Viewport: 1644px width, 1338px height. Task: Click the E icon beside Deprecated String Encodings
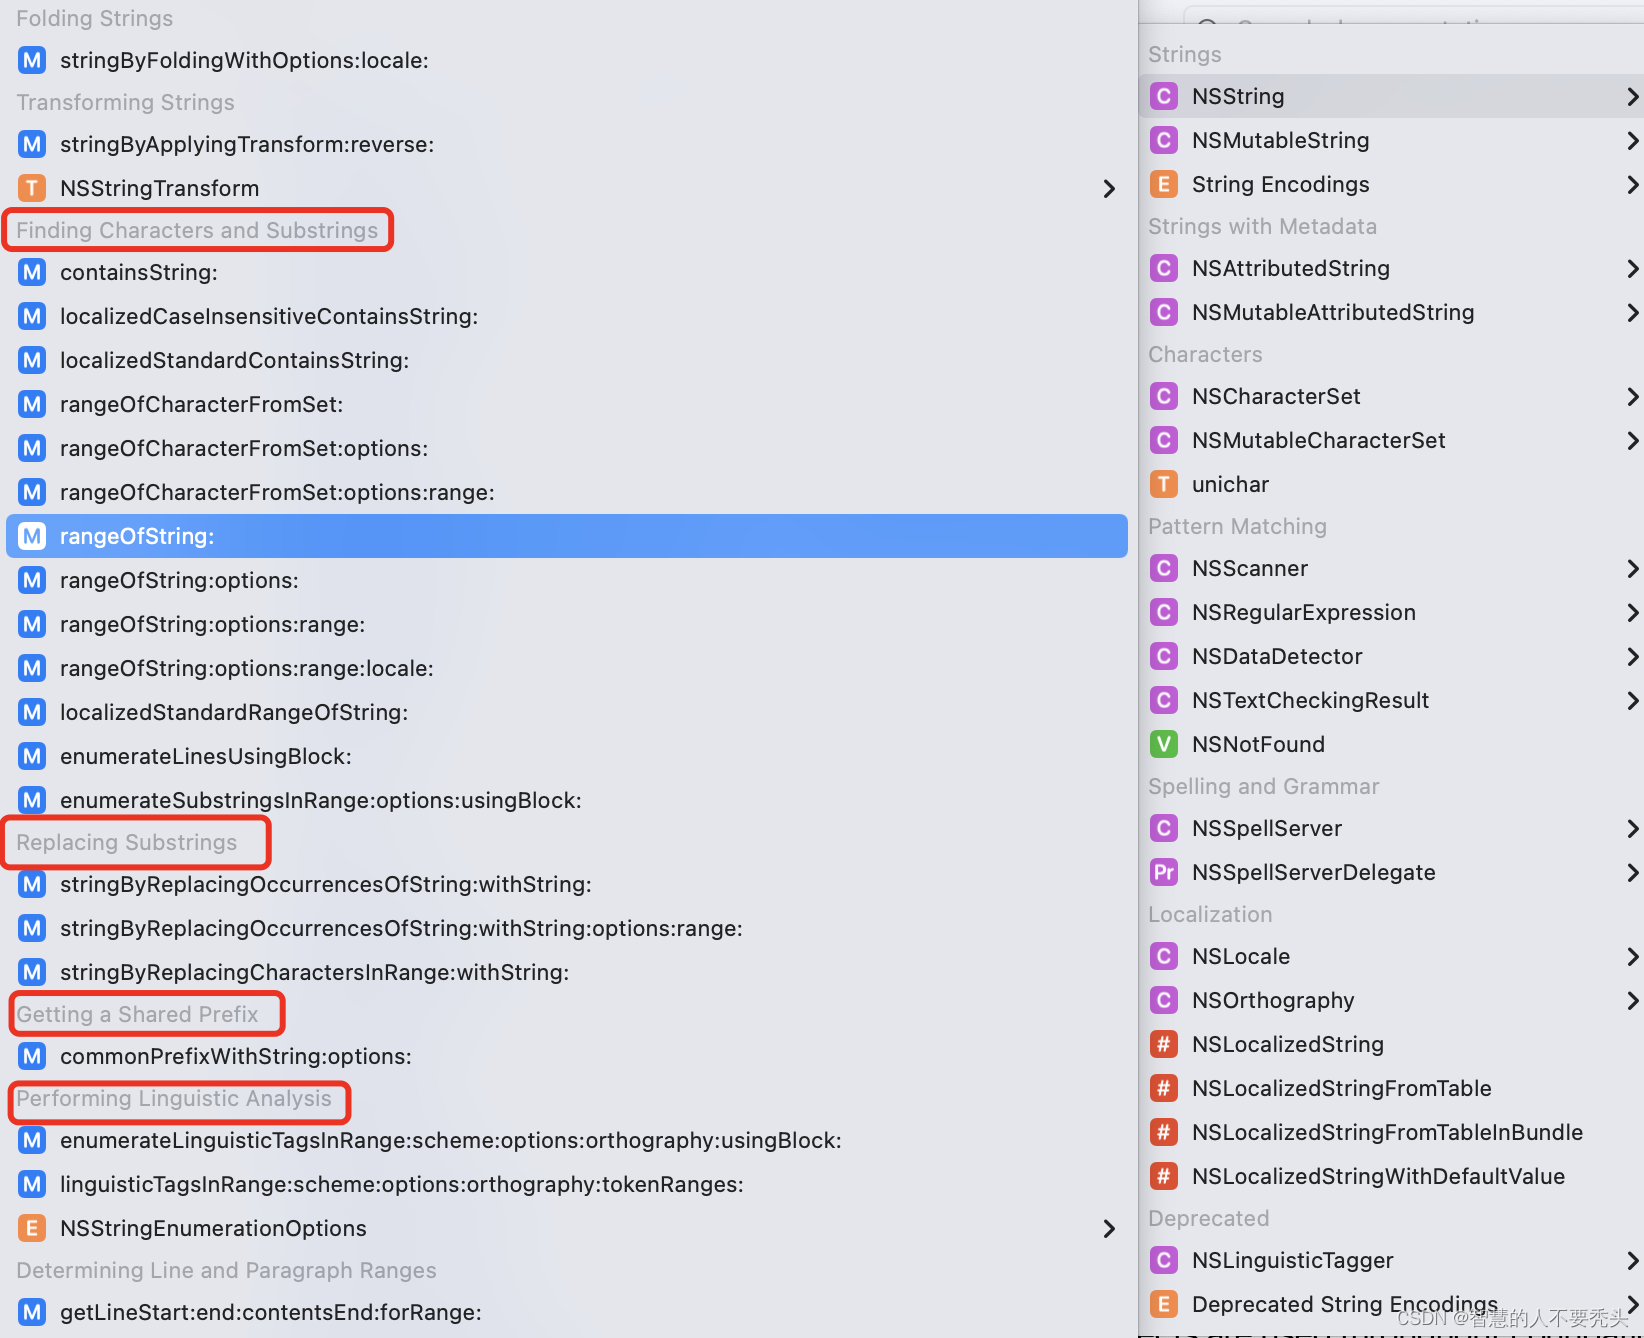(1163, 1304)
